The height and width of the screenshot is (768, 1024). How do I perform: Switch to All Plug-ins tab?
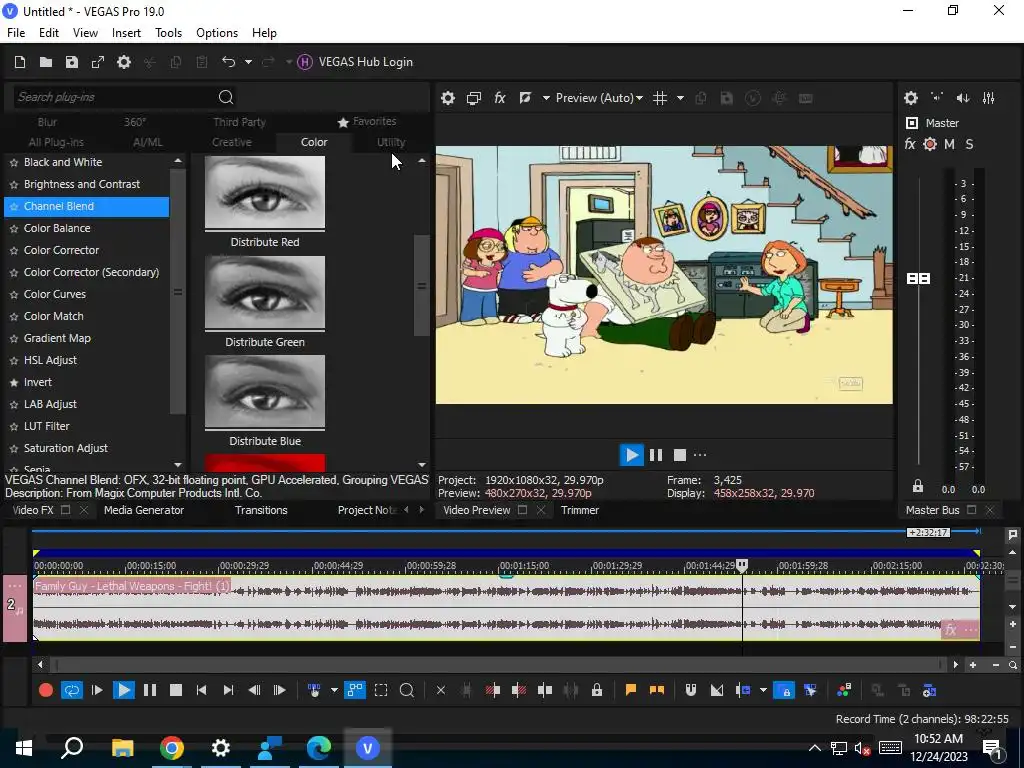point(56,142)
